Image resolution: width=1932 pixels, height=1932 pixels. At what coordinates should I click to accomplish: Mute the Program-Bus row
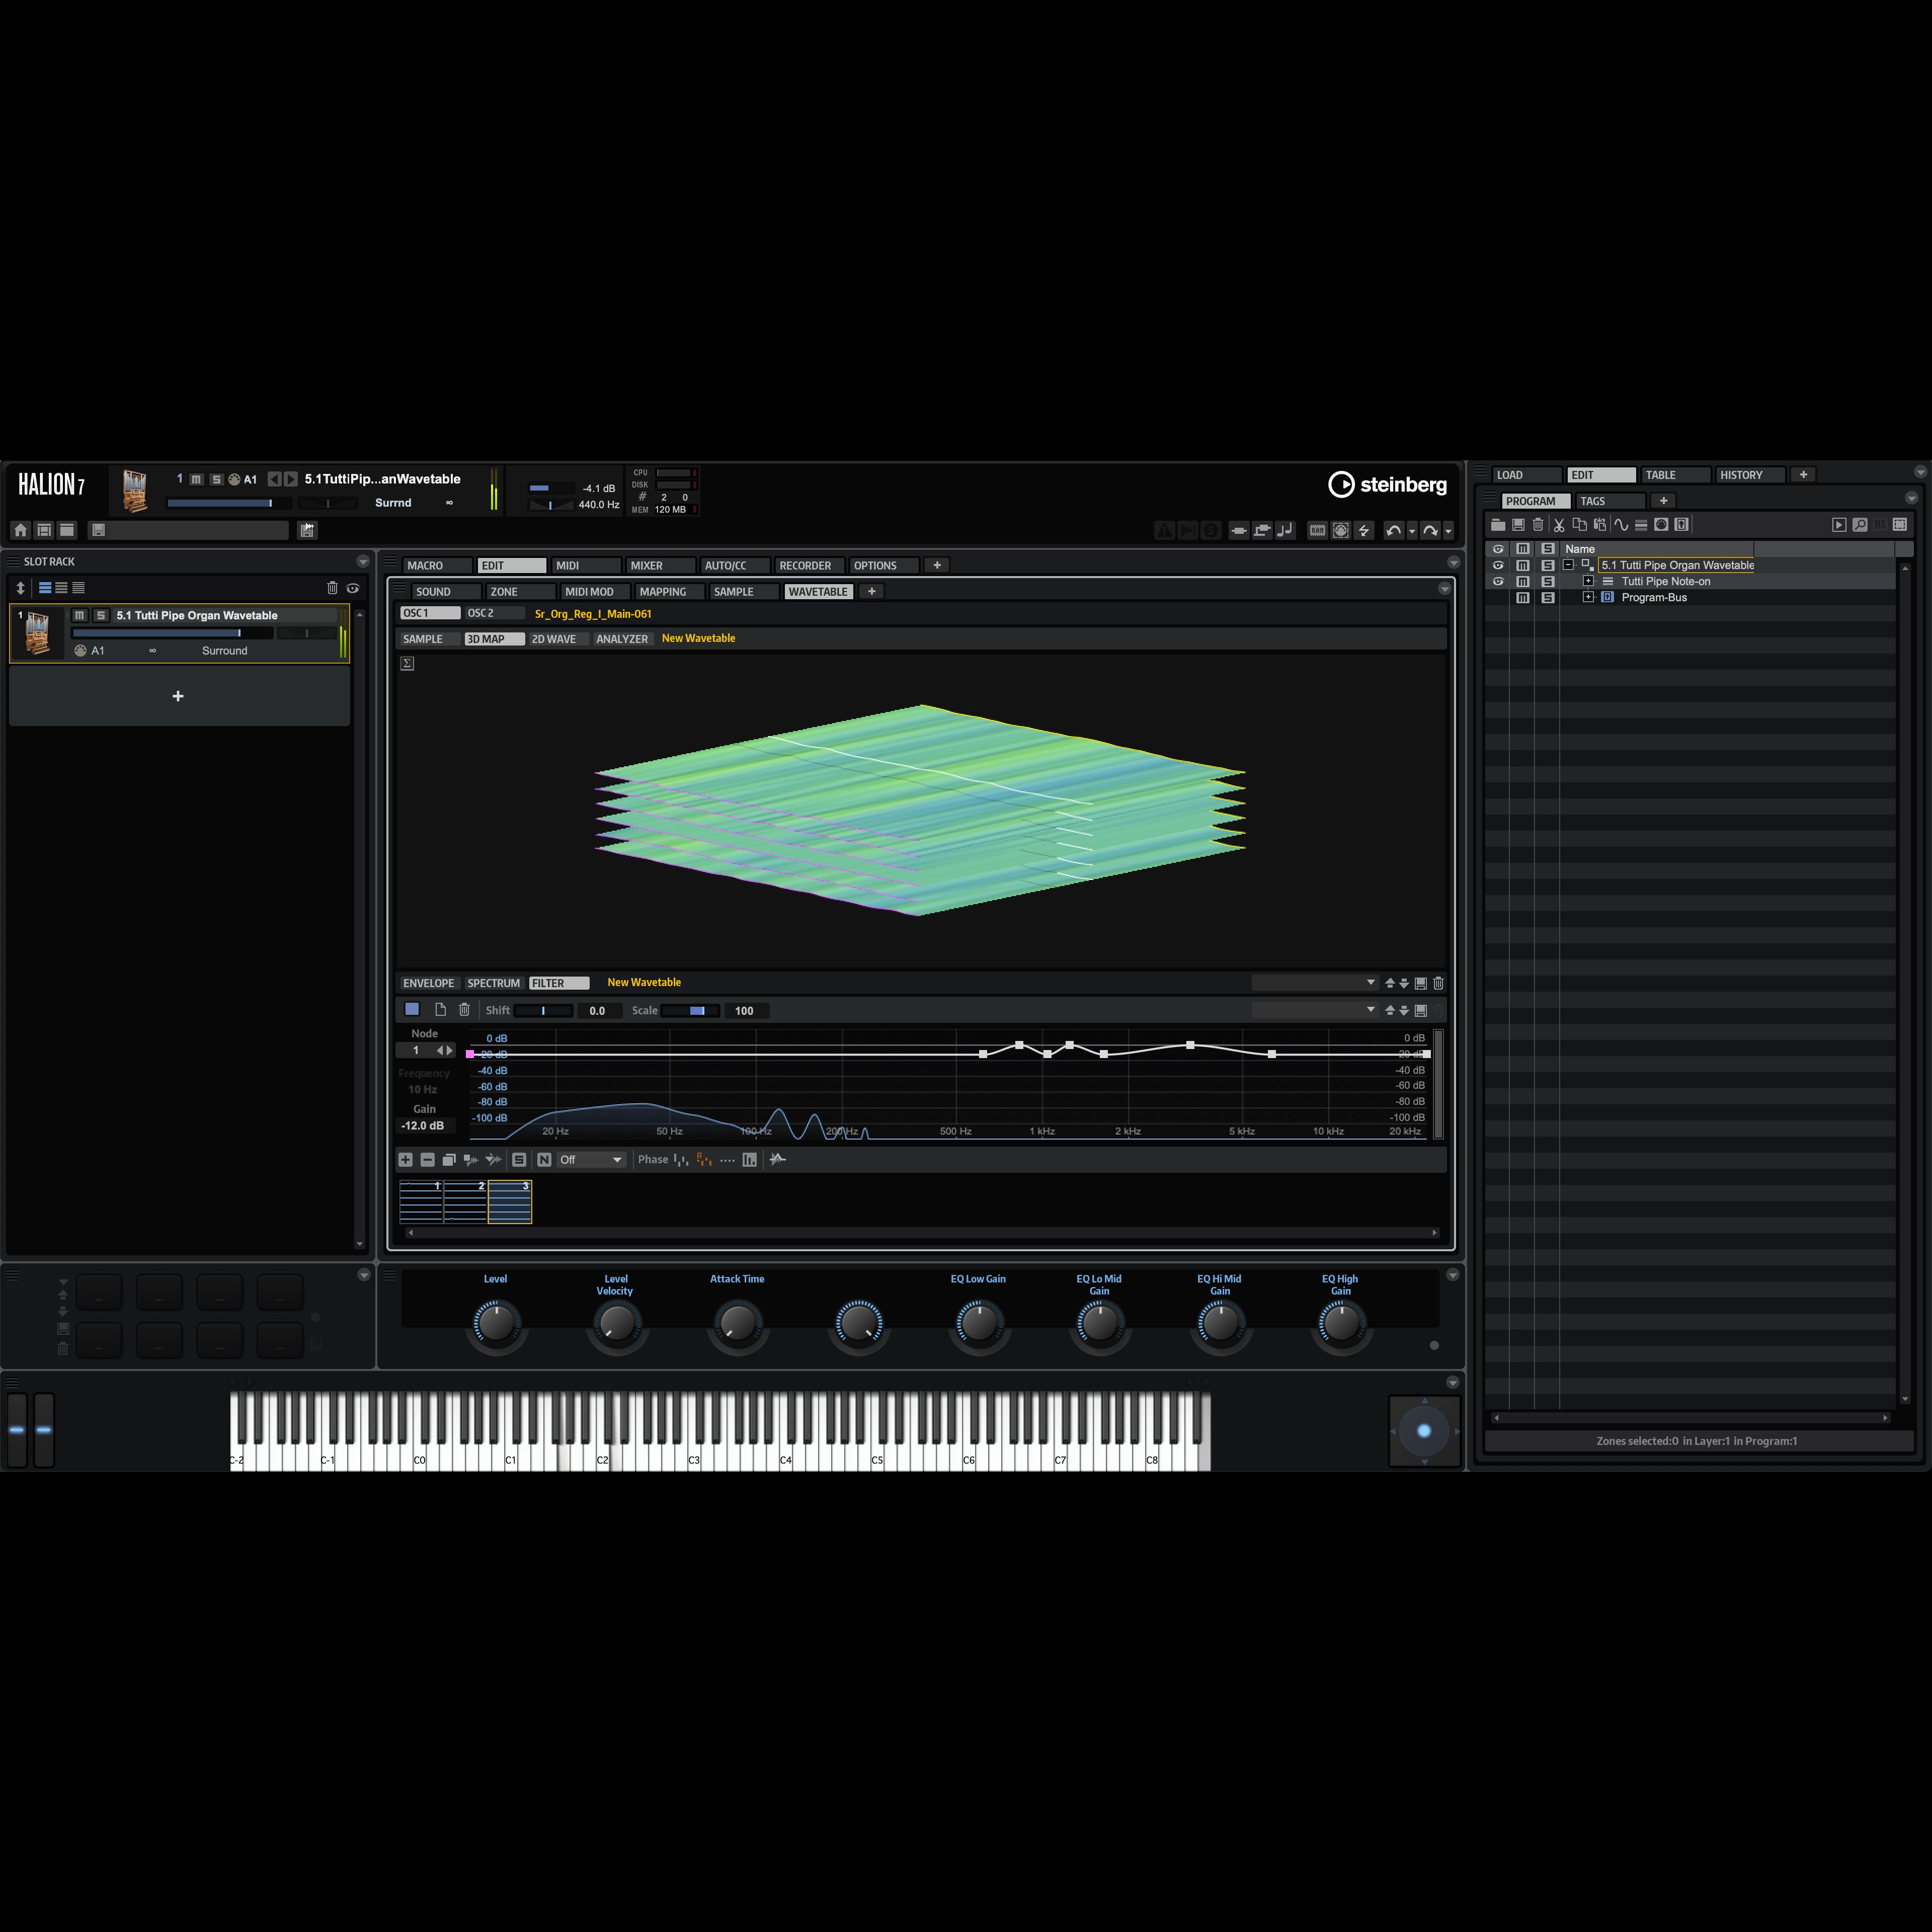click(1523, 597)
